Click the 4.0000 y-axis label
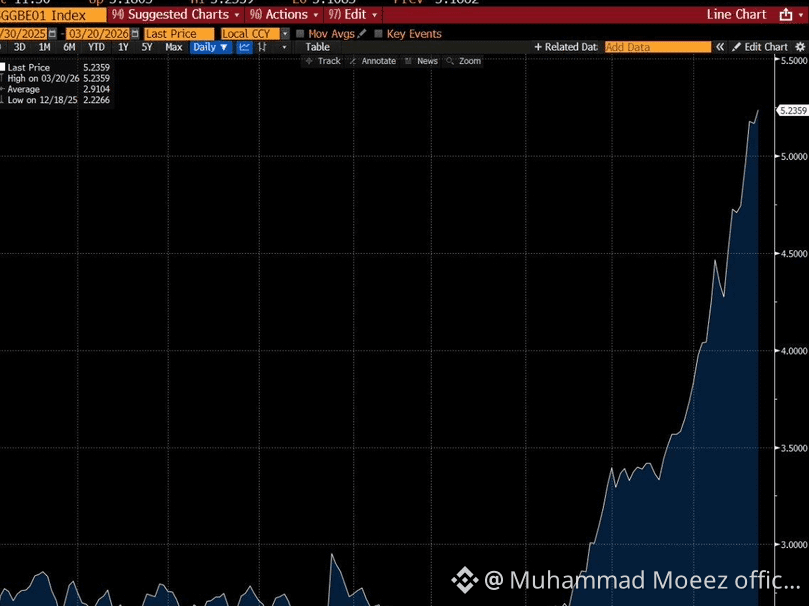Screen dimensions: 809x606 (794, 351)
